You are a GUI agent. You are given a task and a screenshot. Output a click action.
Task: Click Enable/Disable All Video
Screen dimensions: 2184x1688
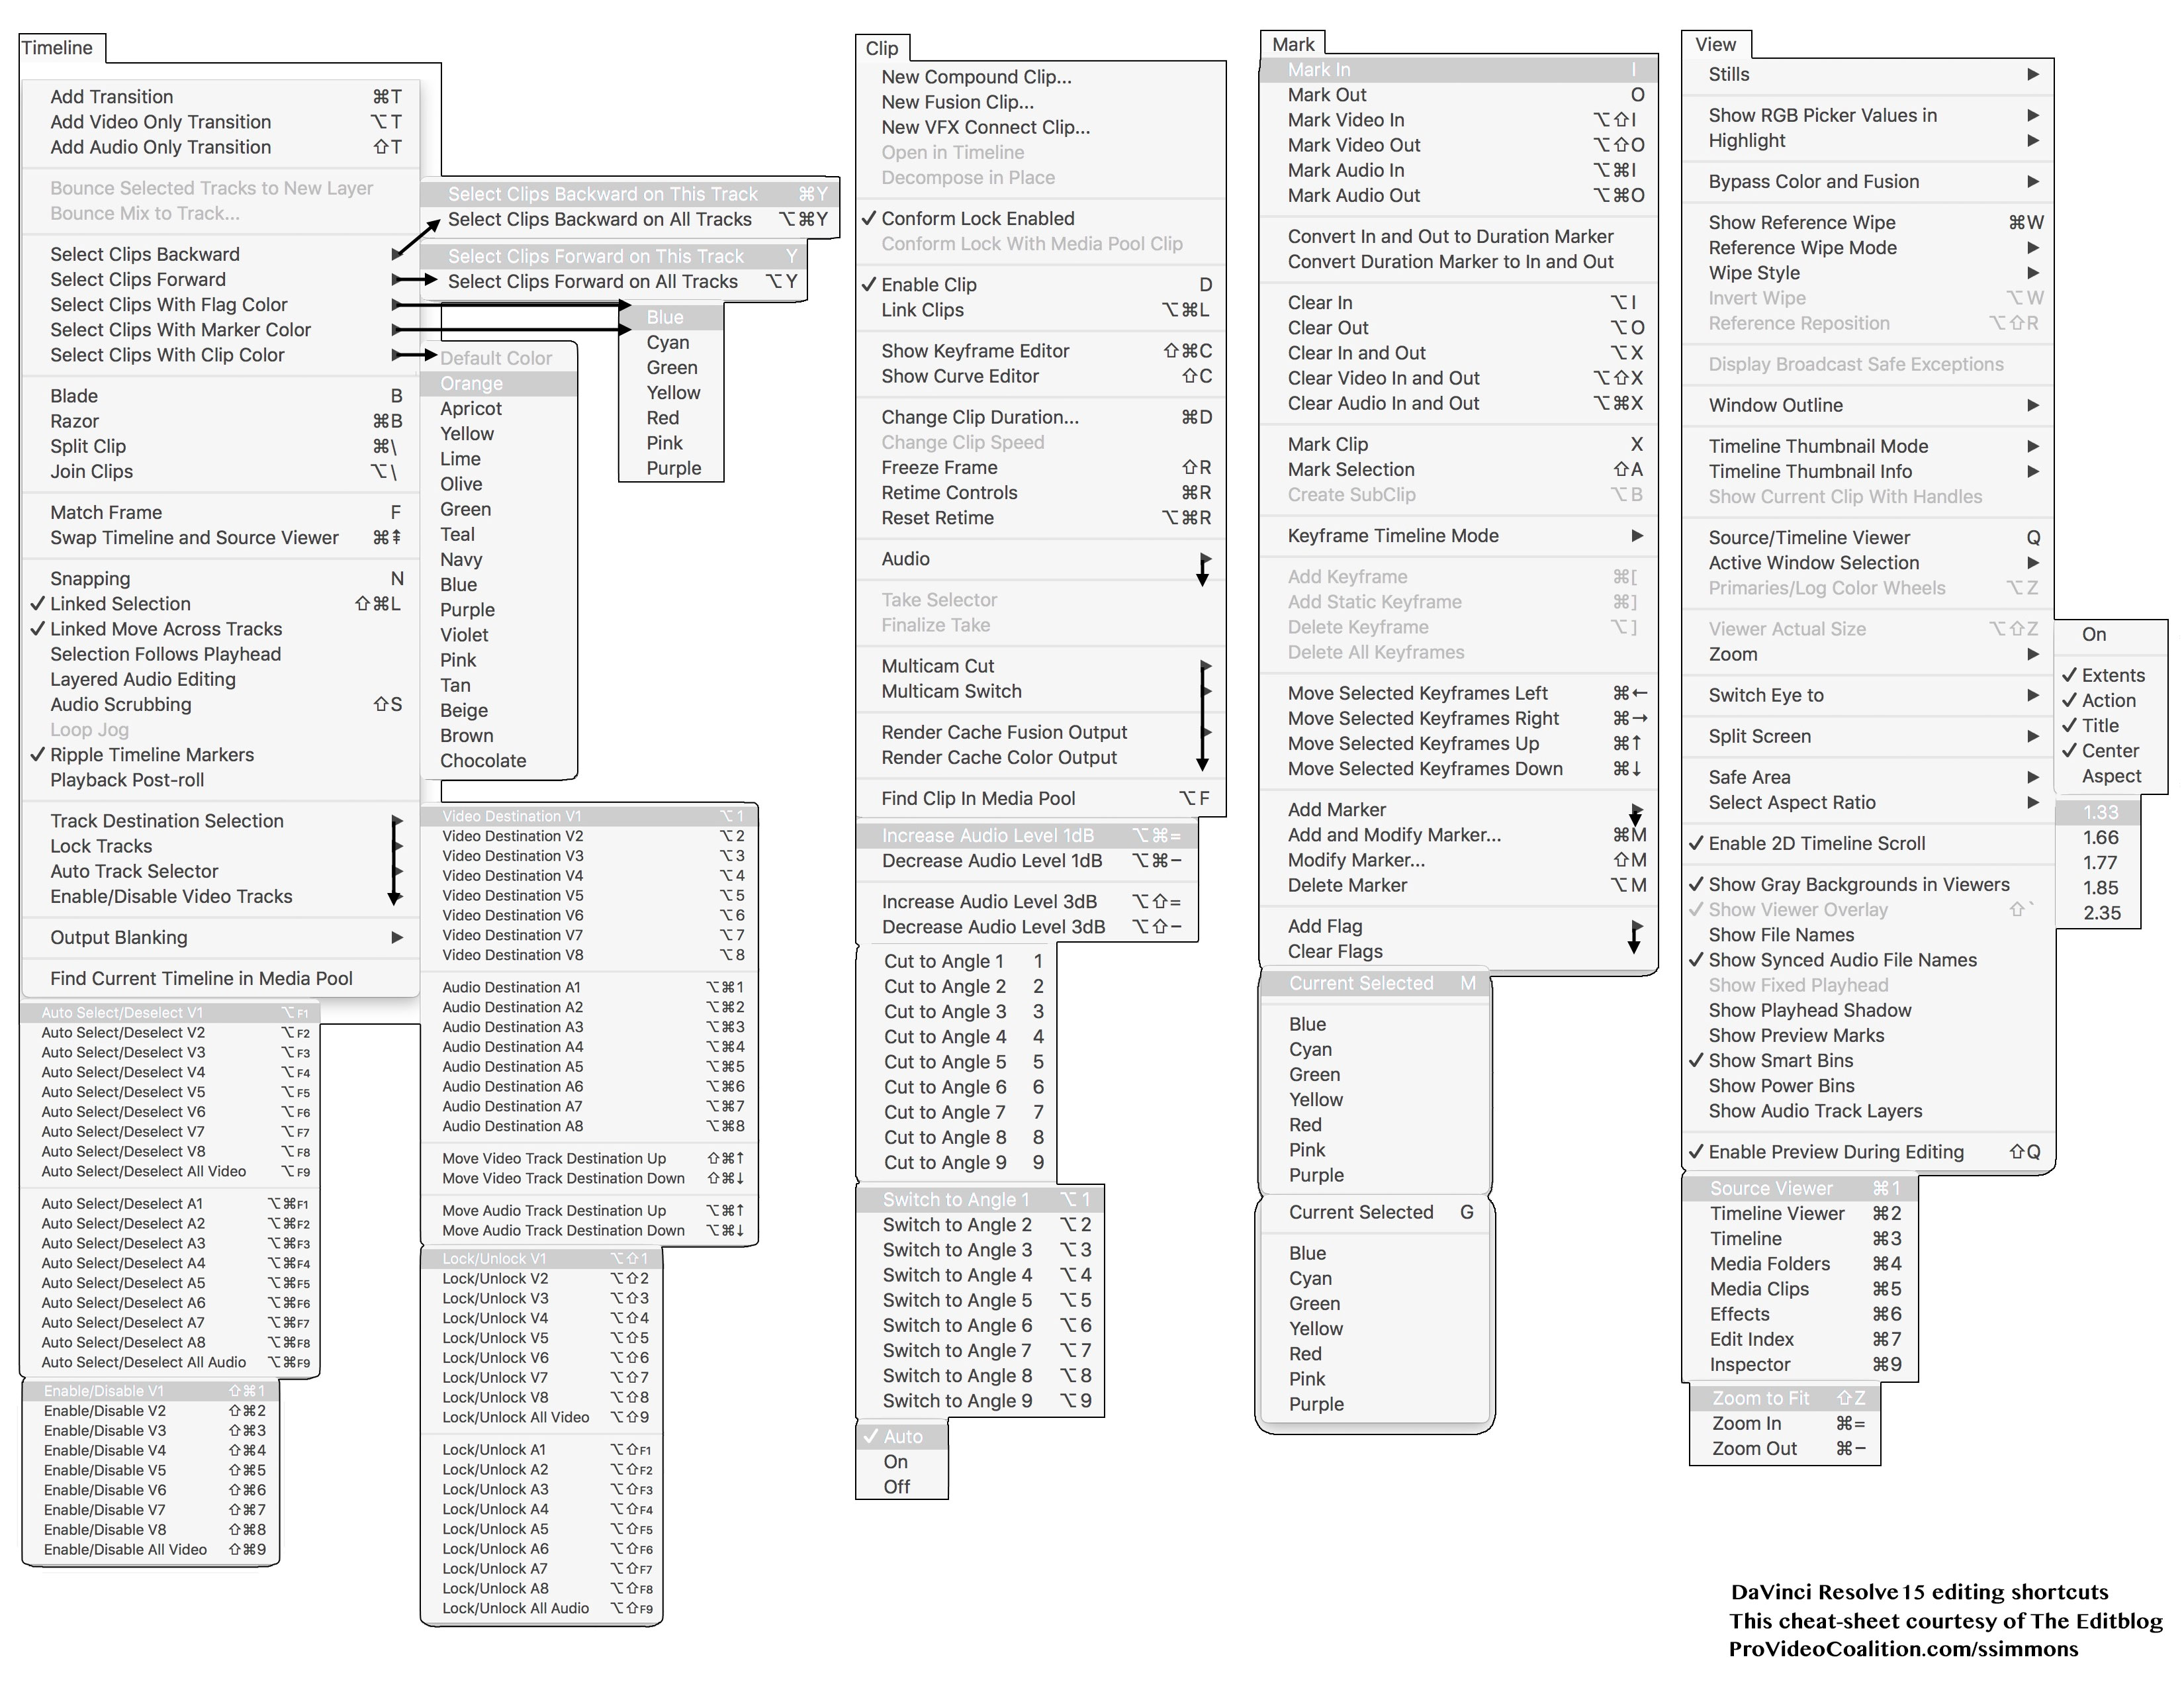click(150, 1549)
